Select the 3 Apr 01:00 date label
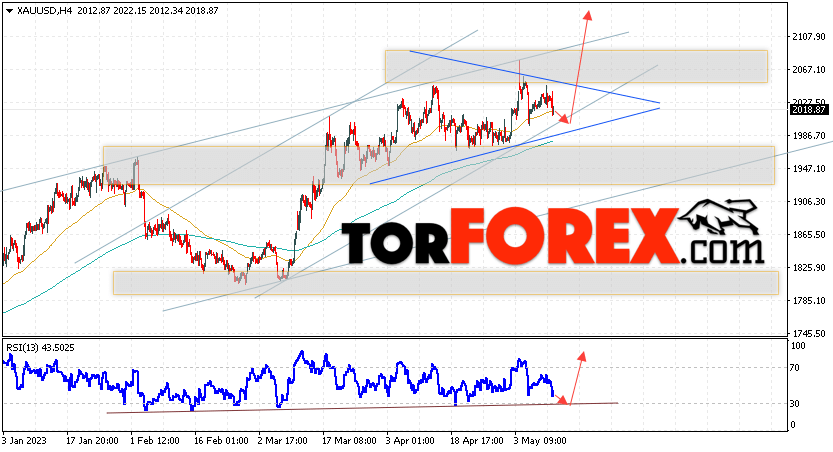The image size is (833, 452). coord(410,441)
